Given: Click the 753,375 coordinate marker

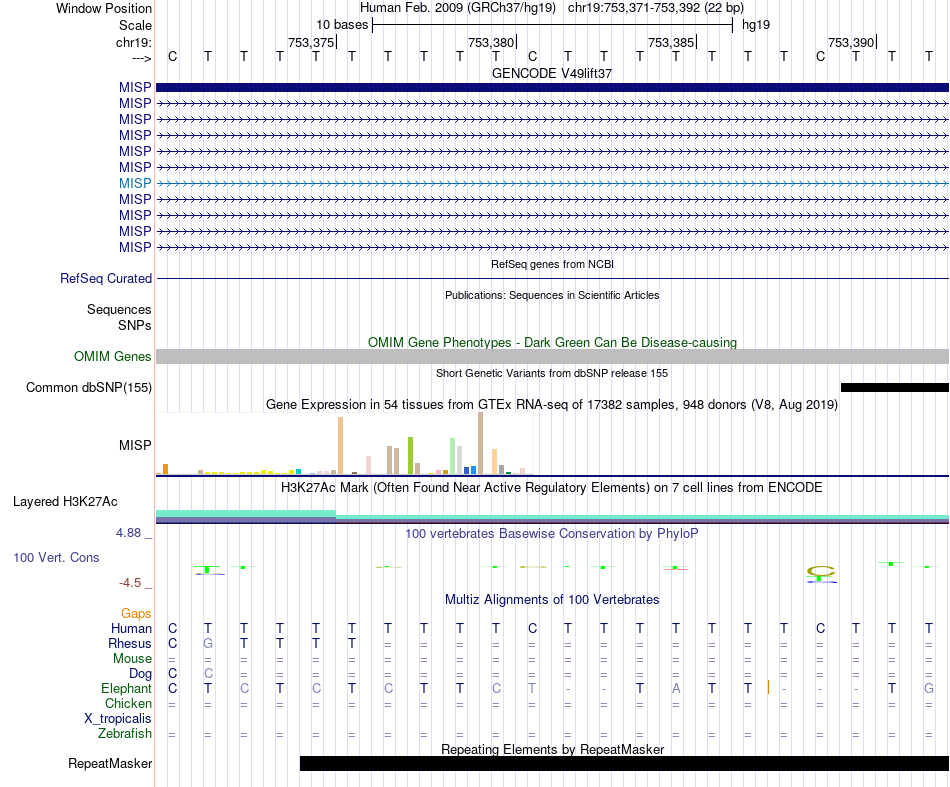Looking at the screenshot, I should tap(311, 42).
